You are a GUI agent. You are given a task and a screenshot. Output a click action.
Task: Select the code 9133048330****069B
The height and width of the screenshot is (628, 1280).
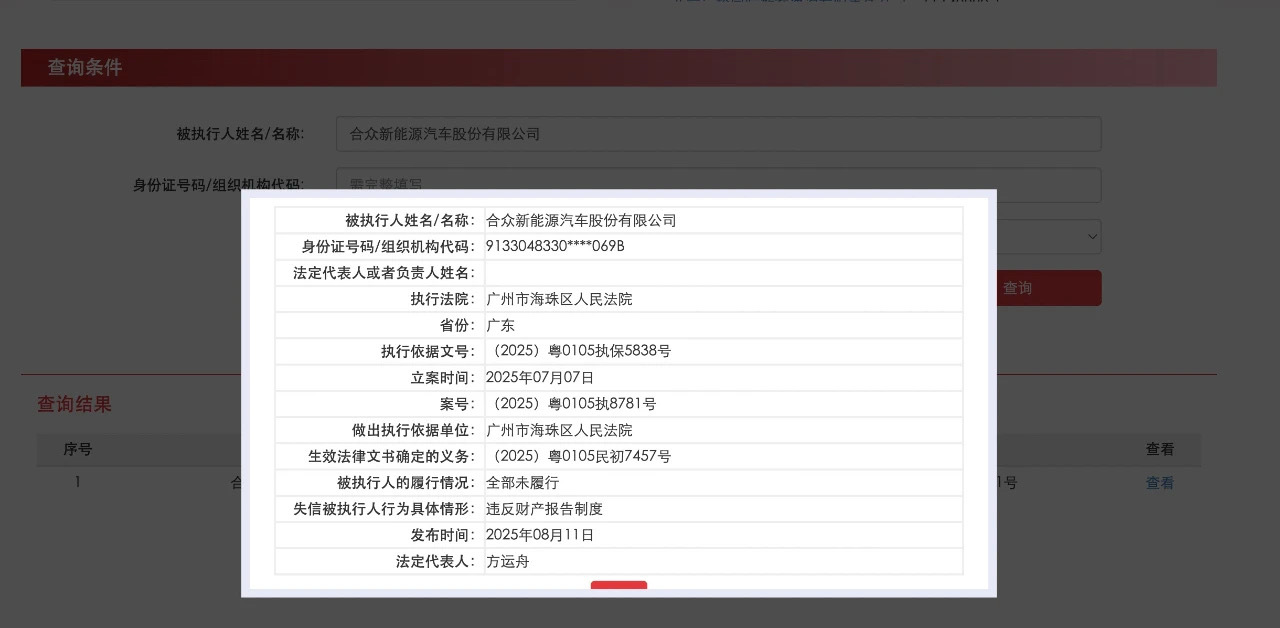(555, 246)
